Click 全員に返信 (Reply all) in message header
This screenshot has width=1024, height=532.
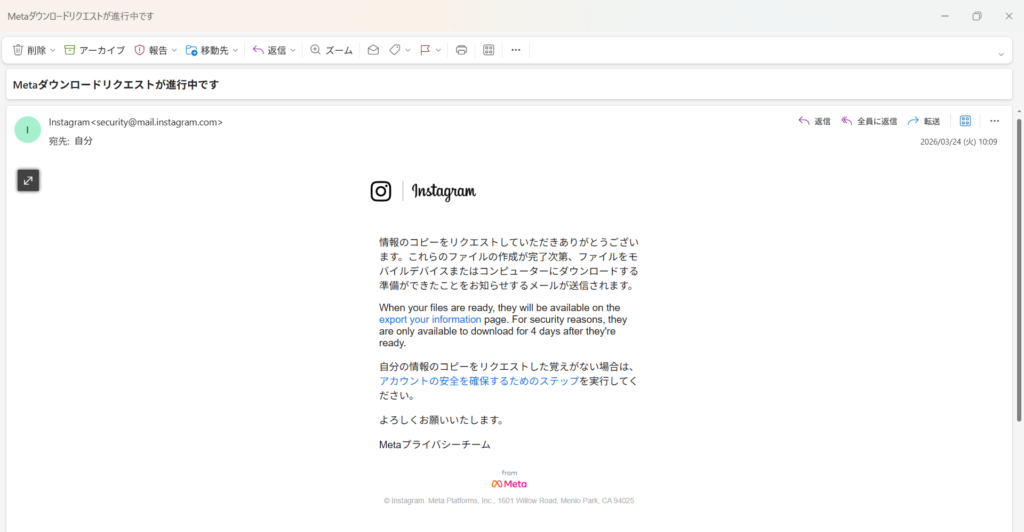pyautogui.click(x=869, y=121)
